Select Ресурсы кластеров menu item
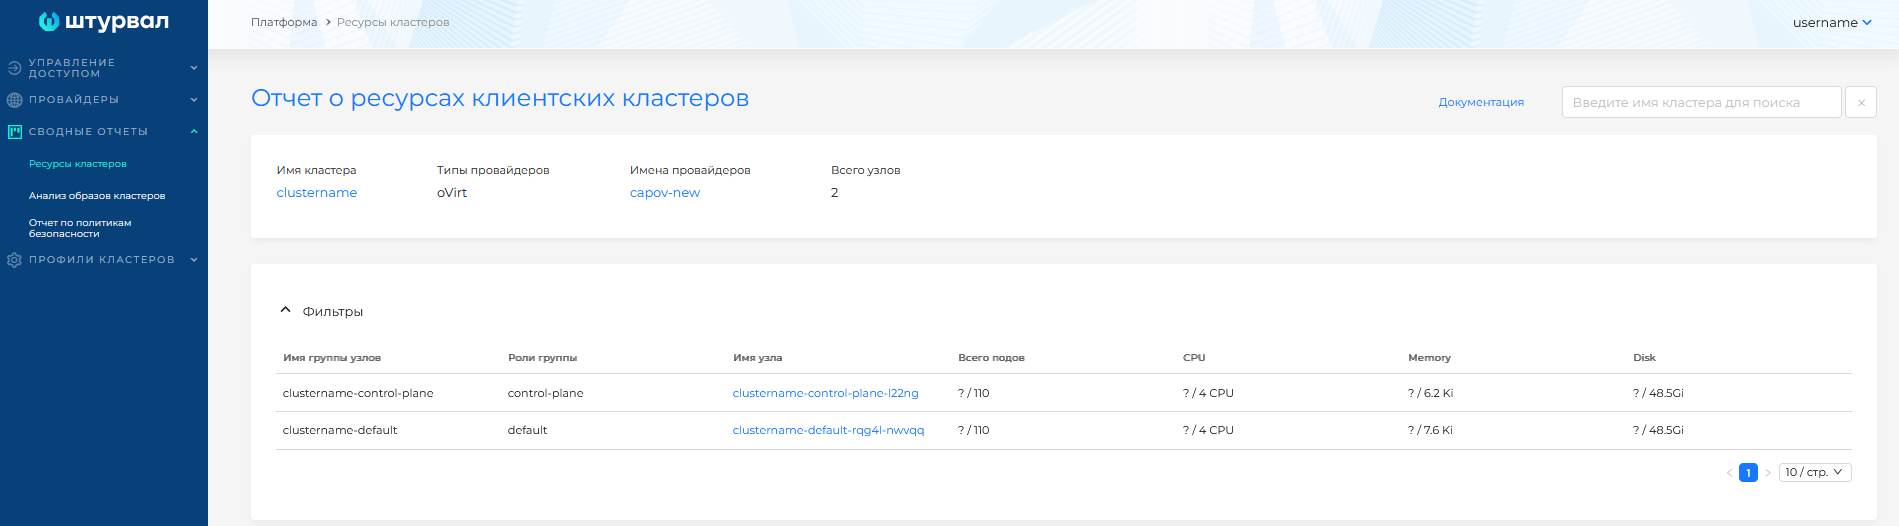 78,164
